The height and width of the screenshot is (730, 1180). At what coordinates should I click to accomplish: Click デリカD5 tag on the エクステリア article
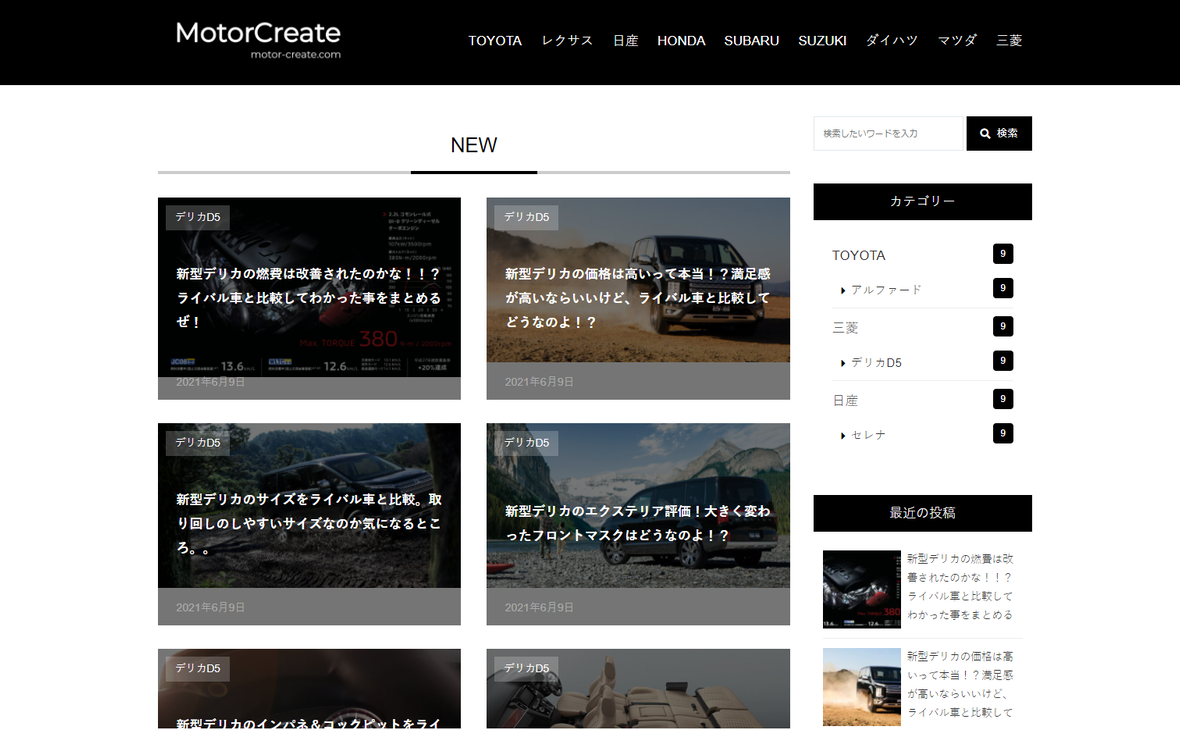point(527,443)
